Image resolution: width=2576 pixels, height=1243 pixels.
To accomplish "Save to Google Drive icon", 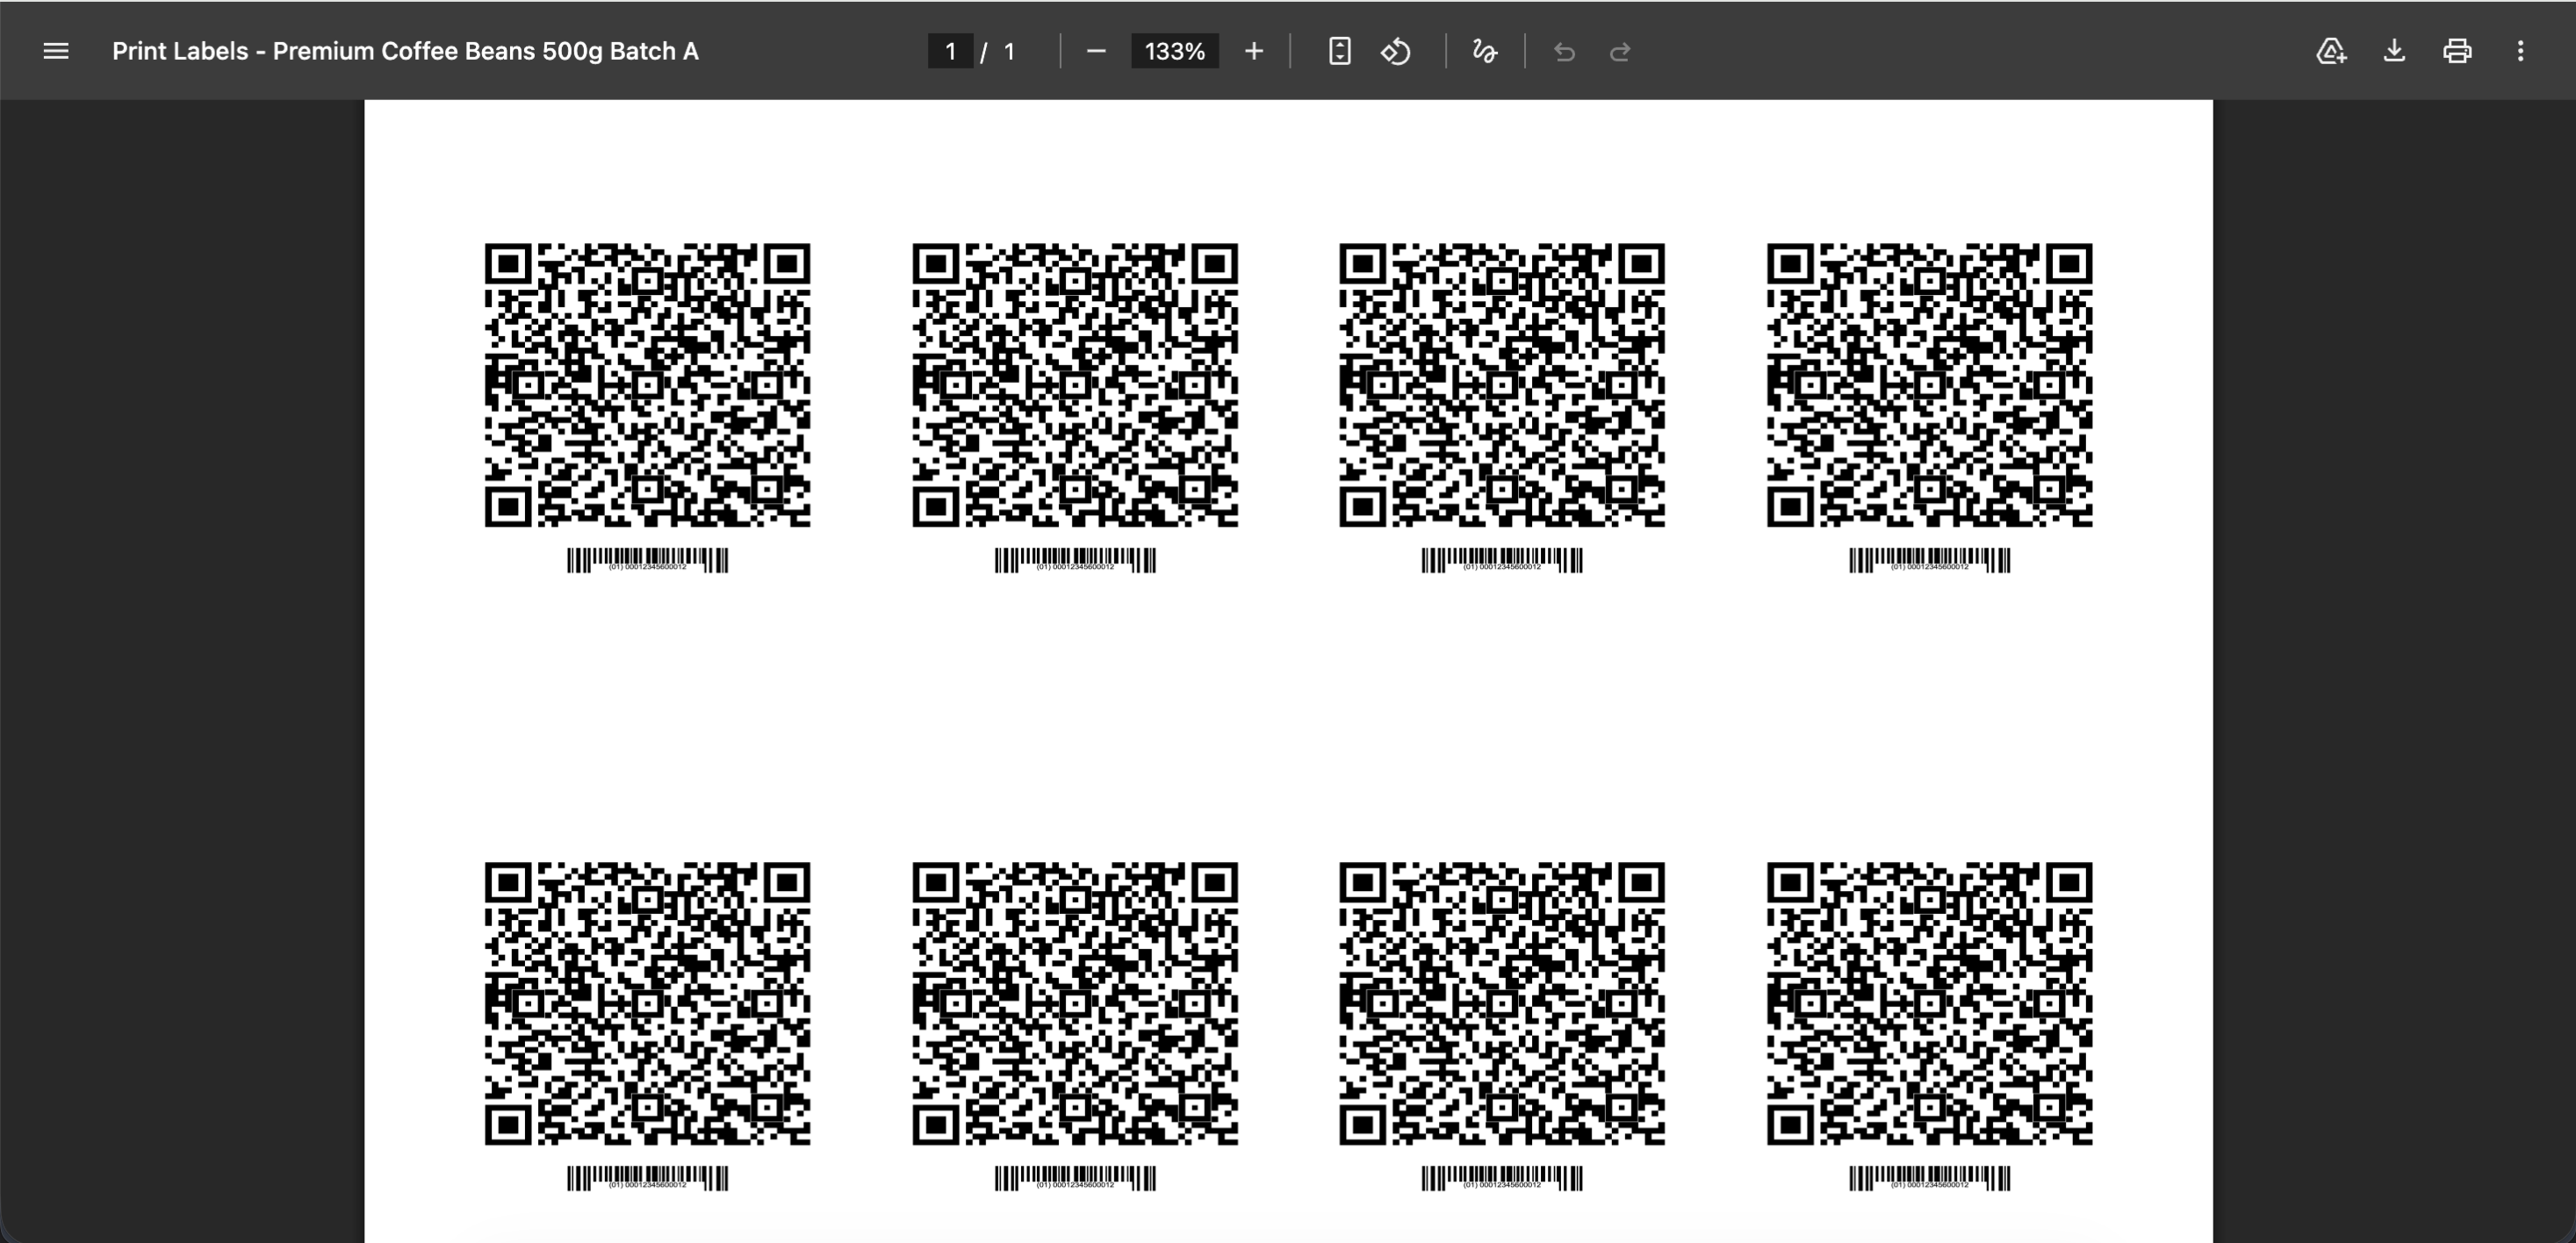I will [2331, 51].
